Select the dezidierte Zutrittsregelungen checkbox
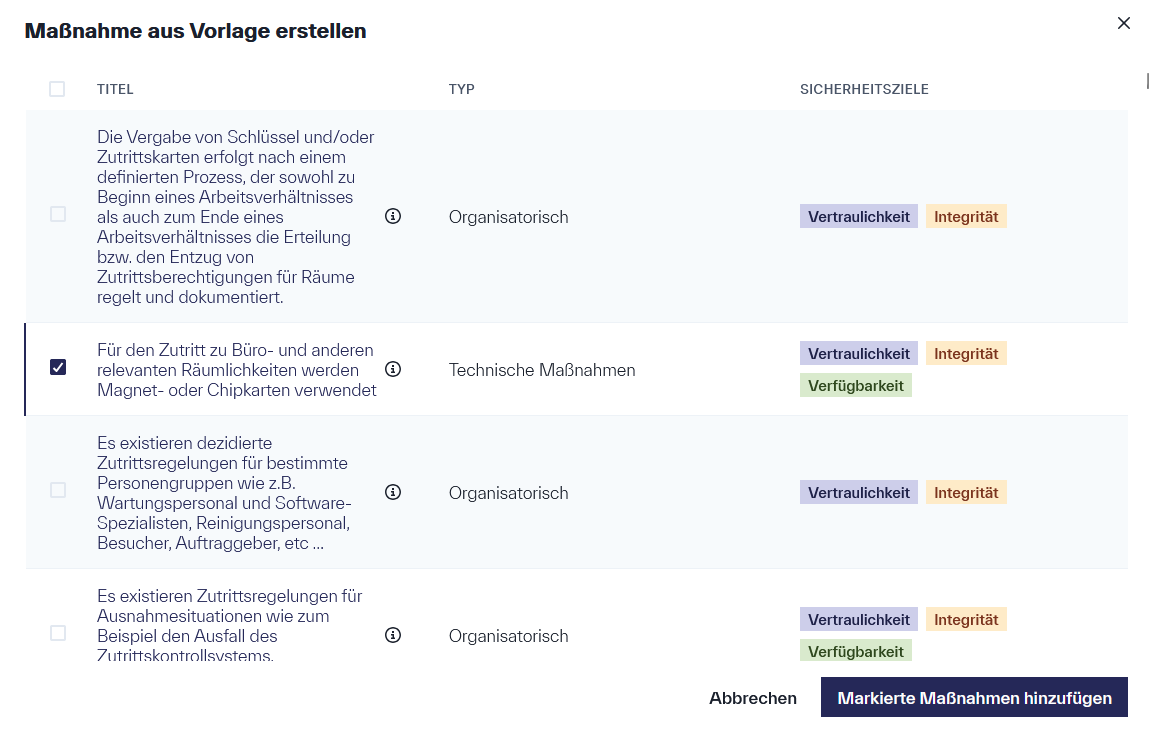The image size is (1152, 731). [x=57, y=490]
